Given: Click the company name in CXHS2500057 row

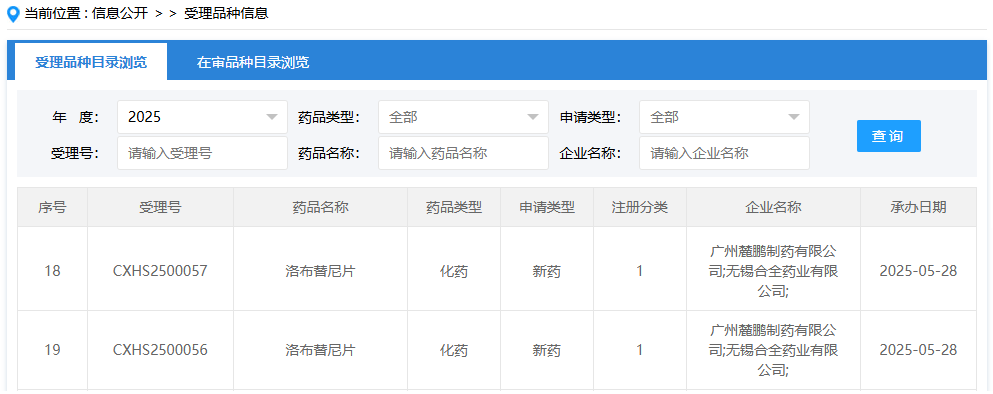Looking at the screenshot, I should [x=773, y=271].
